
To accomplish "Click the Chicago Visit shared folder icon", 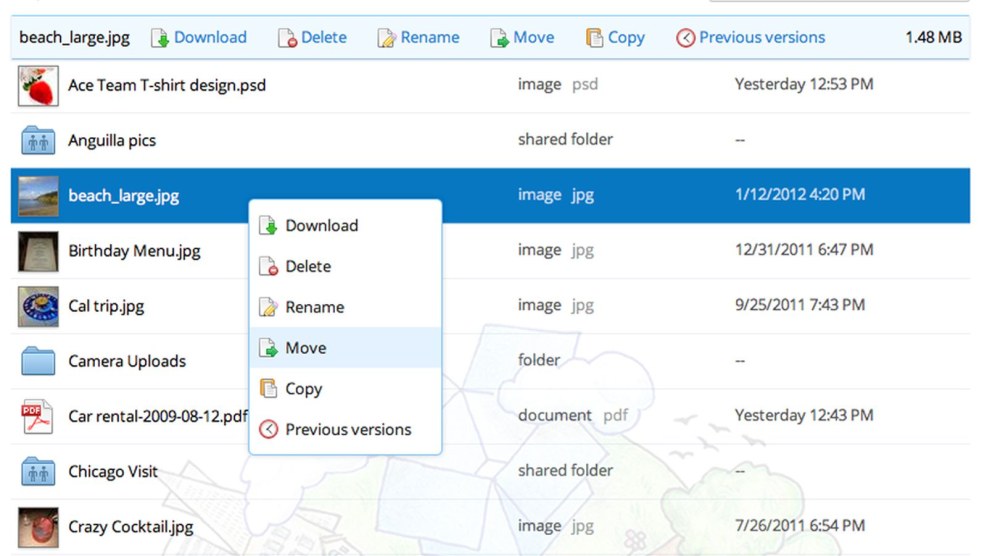I will 38,471.
